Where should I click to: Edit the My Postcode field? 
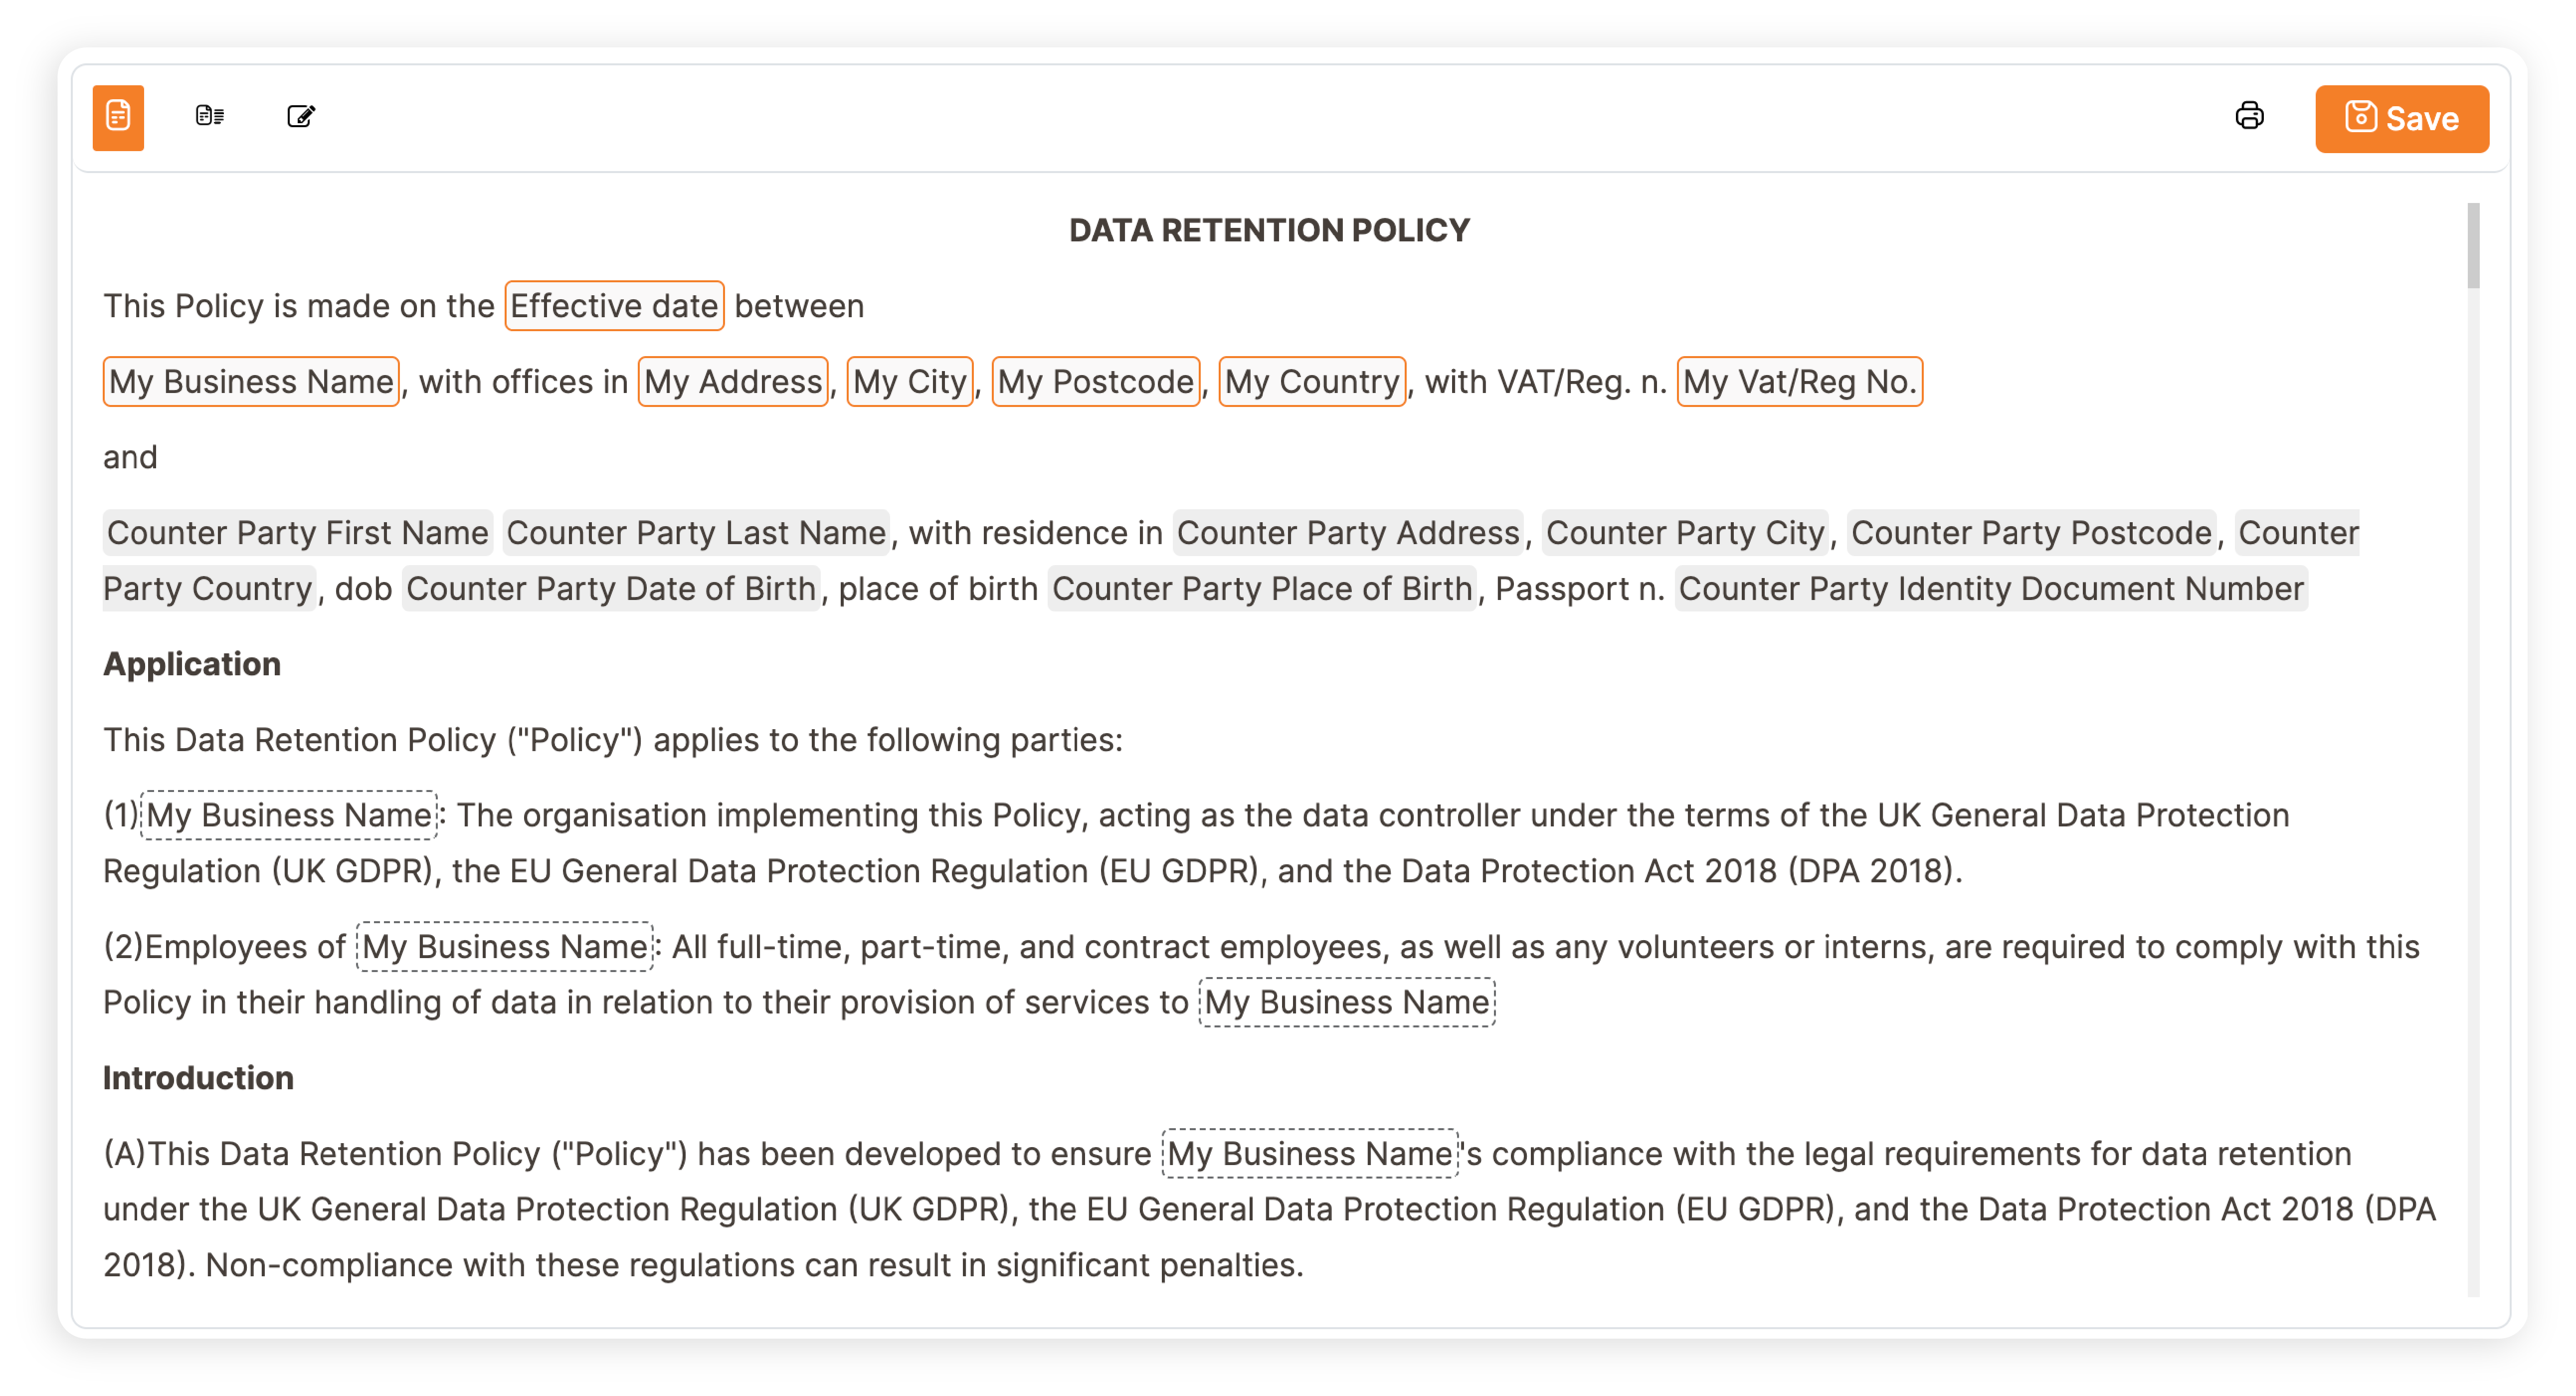1095,382
